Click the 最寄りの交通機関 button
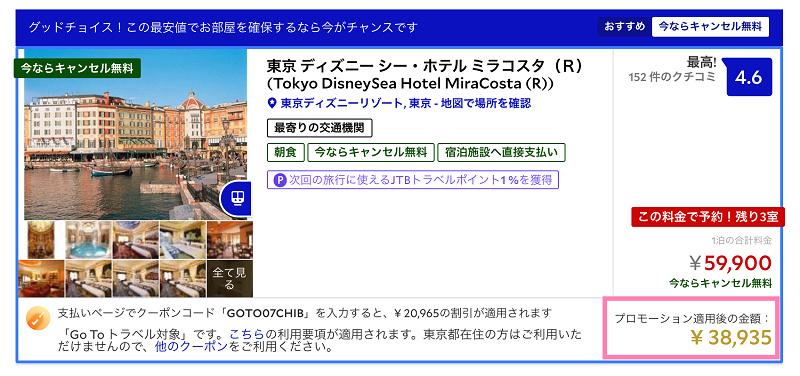The width and height of the screenshot is (800, 376). pos(319,128)
